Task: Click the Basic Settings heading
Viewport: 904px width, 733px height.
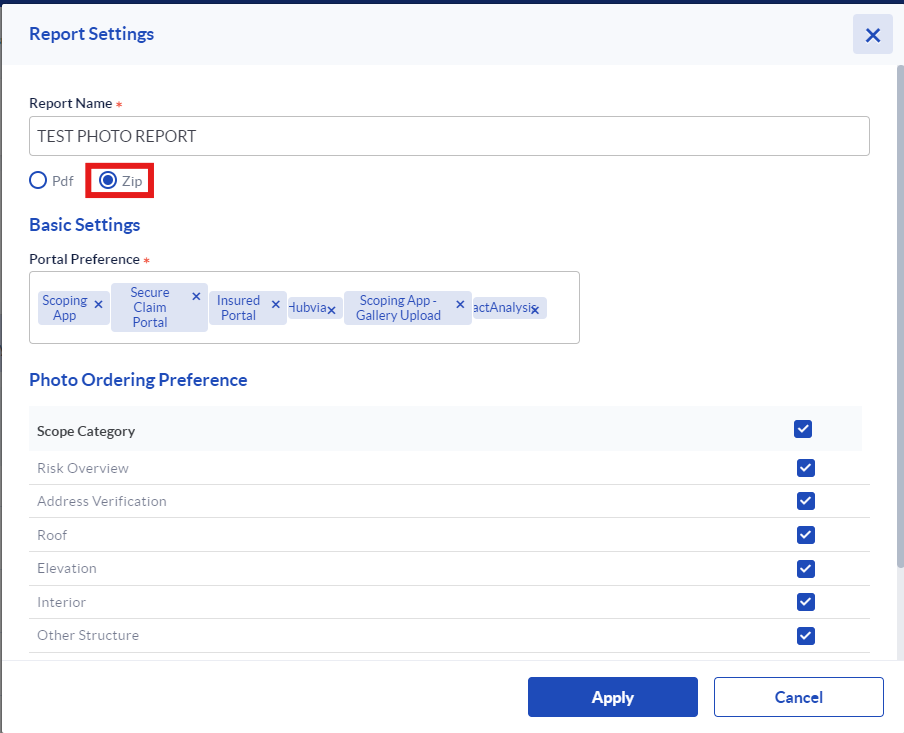Action: click(x=85, y=225)
